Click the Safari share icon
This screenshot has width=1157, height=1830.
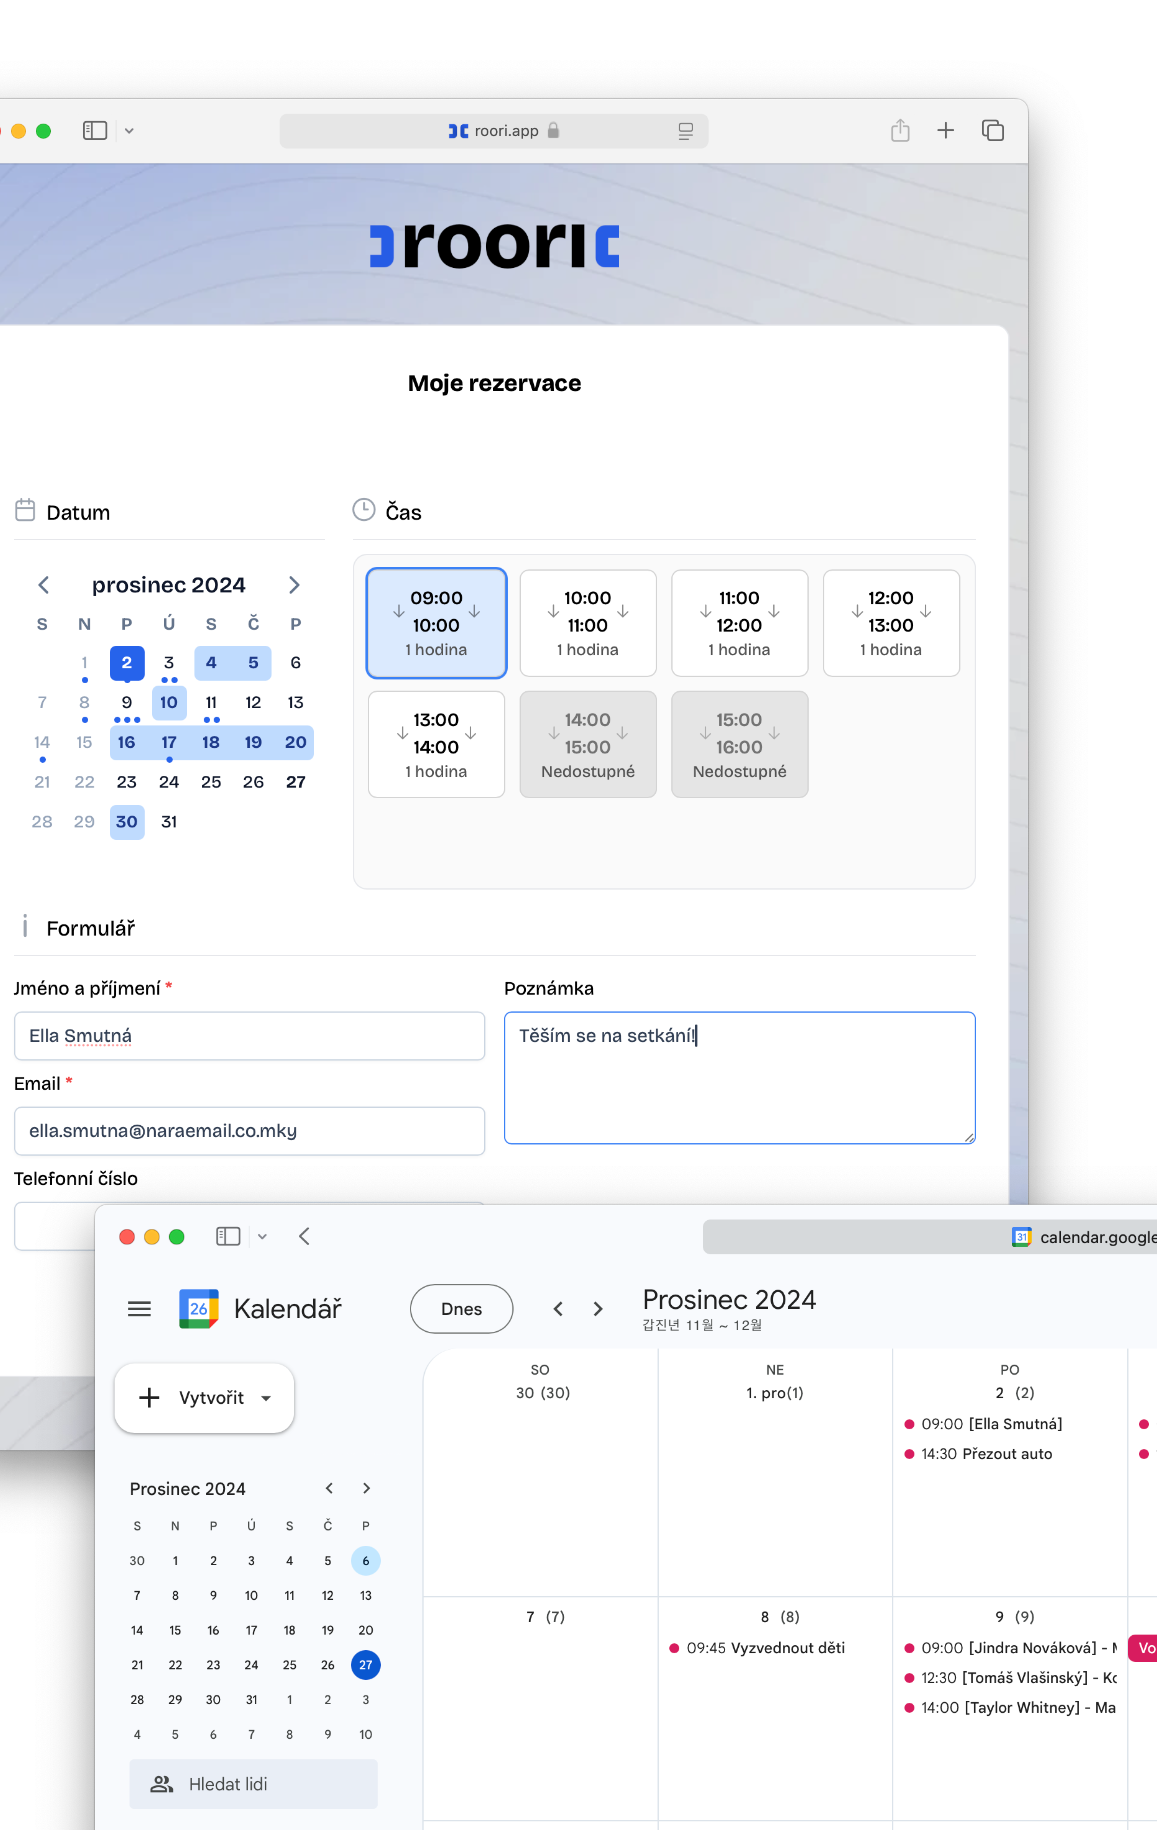(900, 131)
